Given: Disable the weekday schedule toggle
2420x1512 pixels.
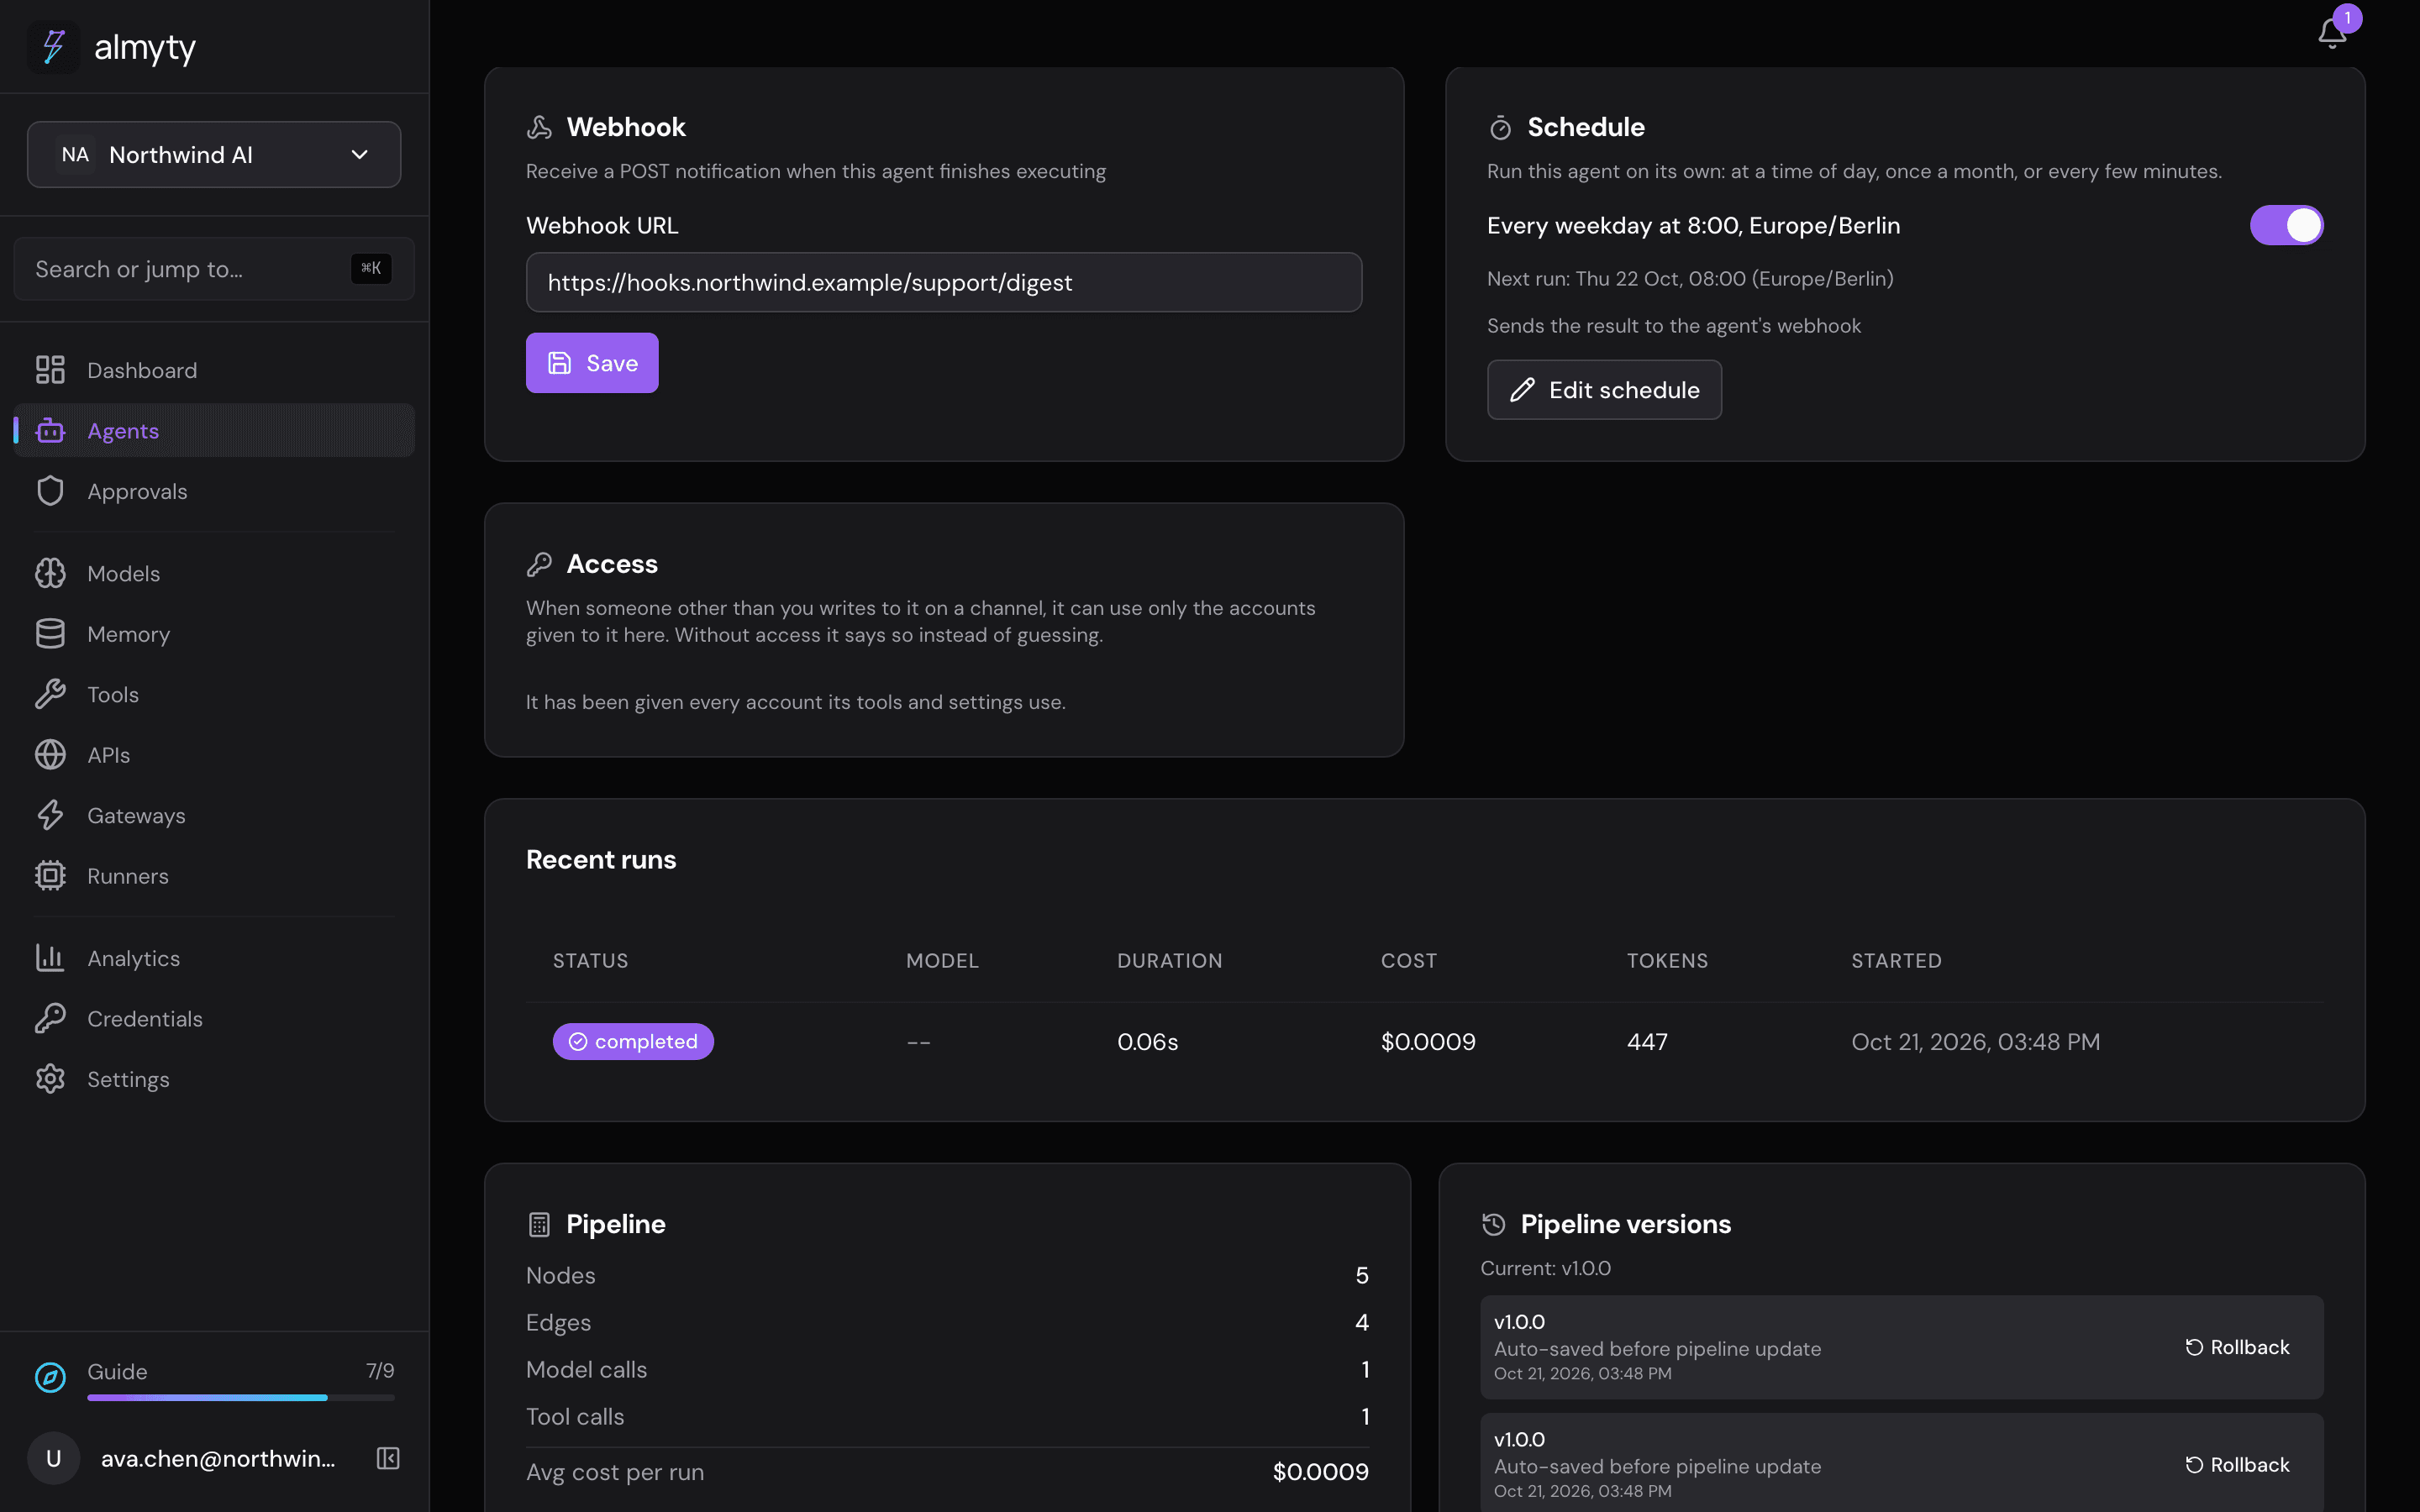Looking at the screenshot, I should click(2286, 225).
